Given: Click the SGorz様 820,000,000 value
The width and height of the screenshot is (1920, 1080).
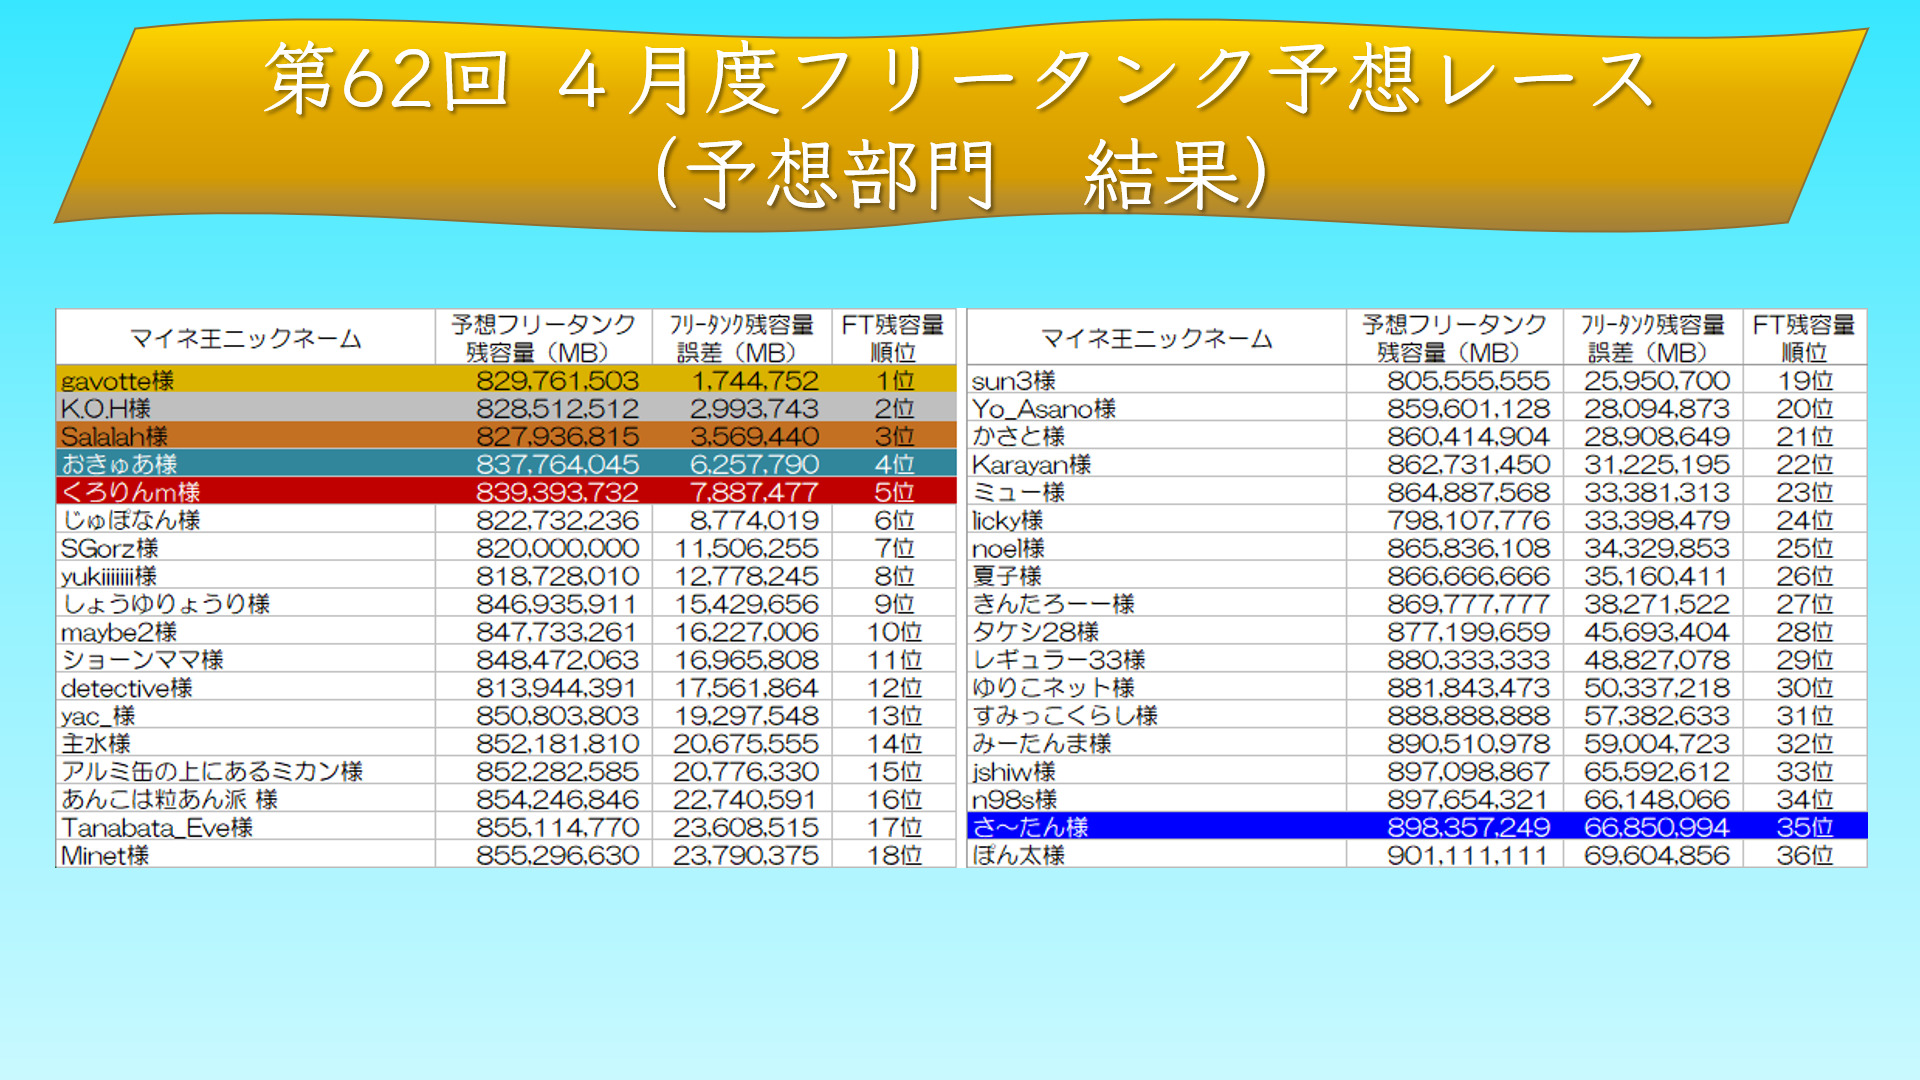Looking at the screenshot, I should click(557, 548).
